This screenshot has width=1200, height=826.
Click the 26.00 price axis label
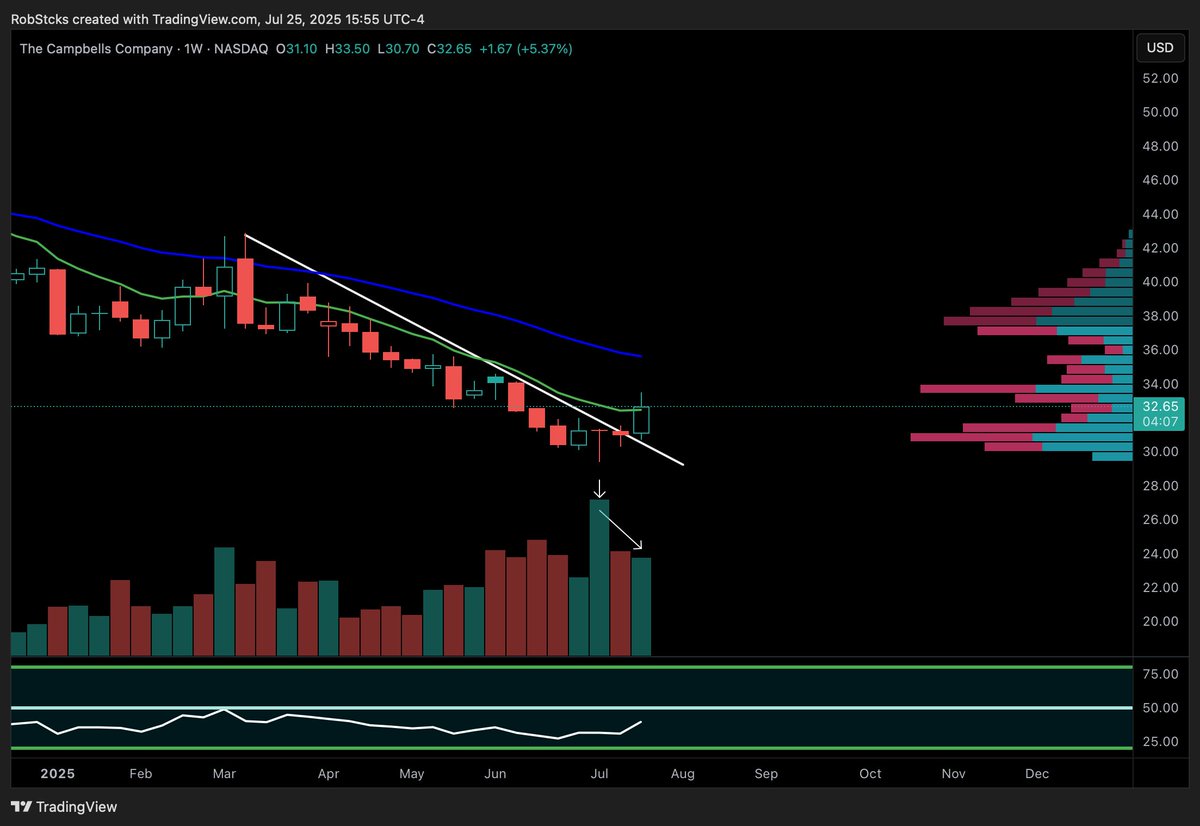pyautogui.click(x=1159, y=520)
